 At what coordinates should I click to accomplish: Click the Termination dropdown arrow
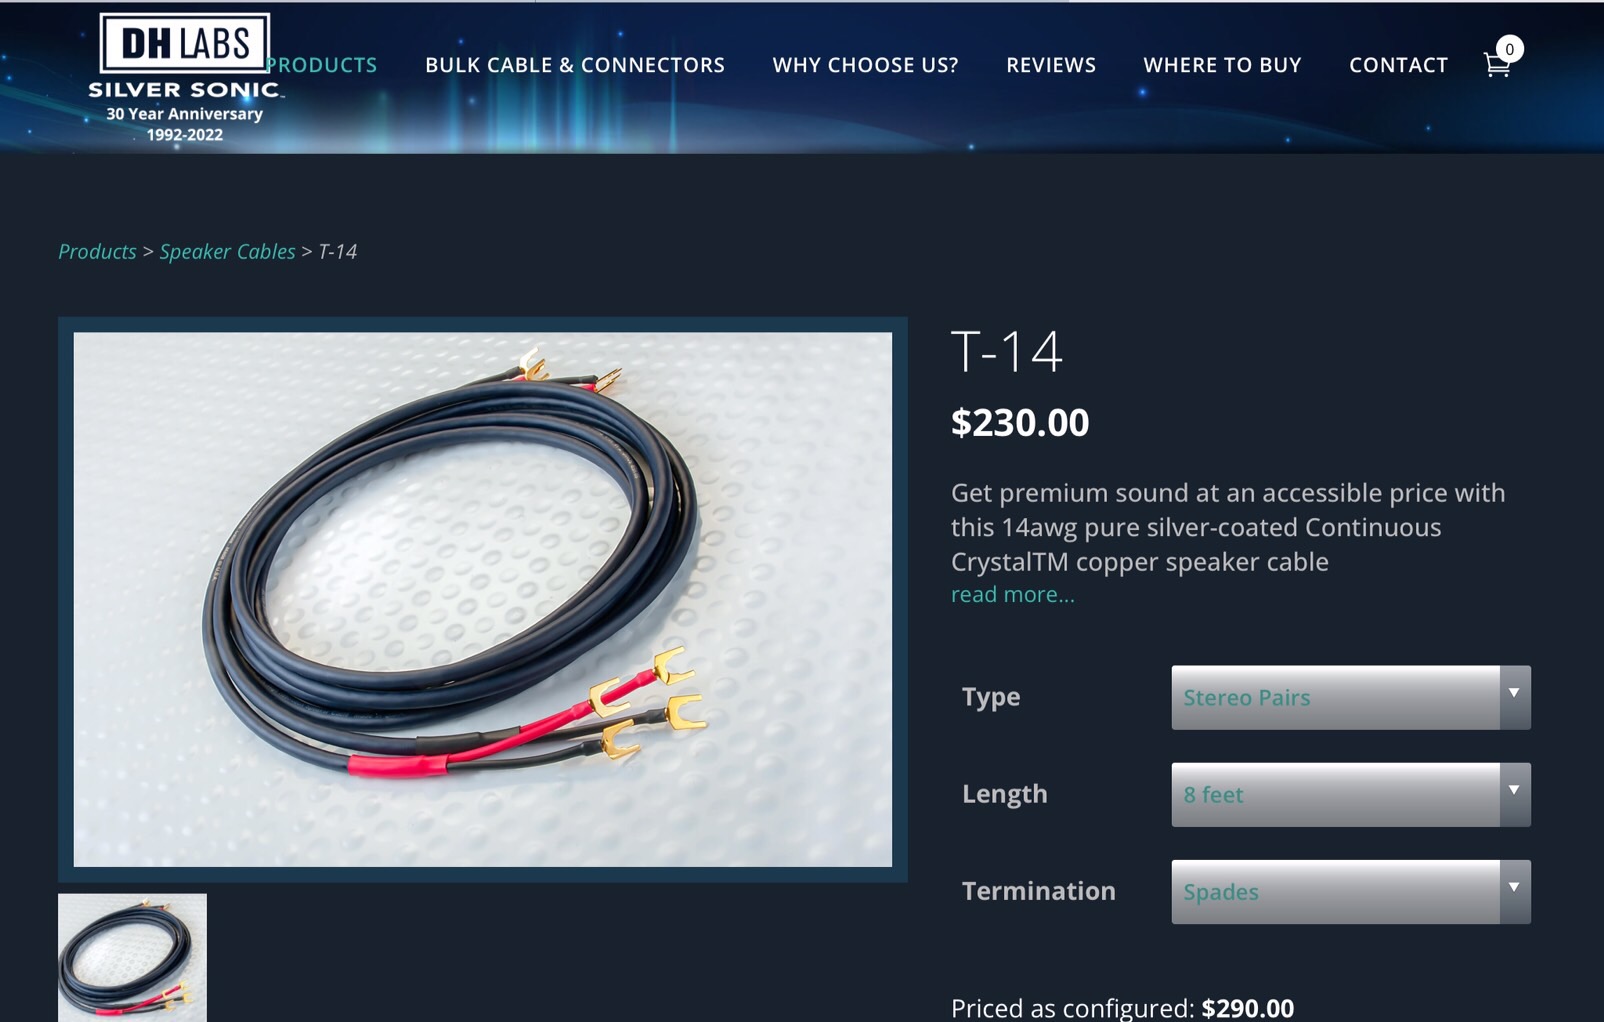(x=1514, y=888)
